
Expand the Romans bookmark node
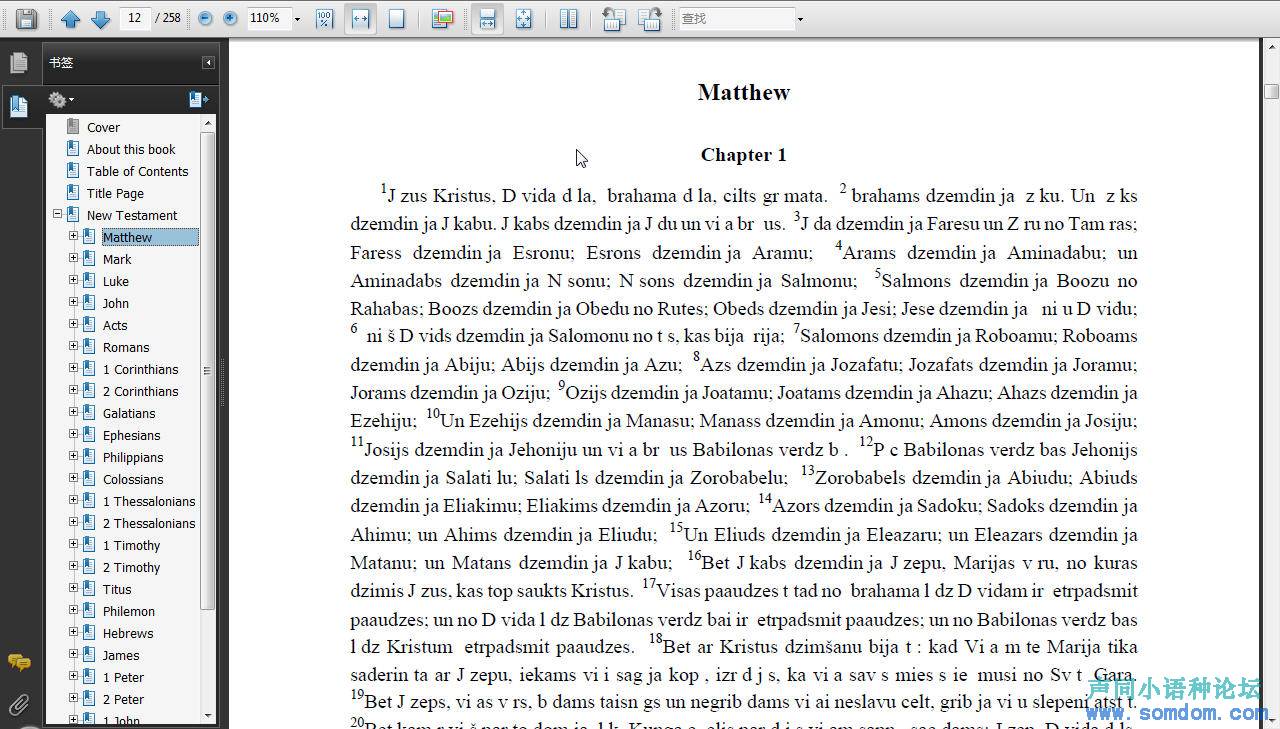tap(73, 346)
